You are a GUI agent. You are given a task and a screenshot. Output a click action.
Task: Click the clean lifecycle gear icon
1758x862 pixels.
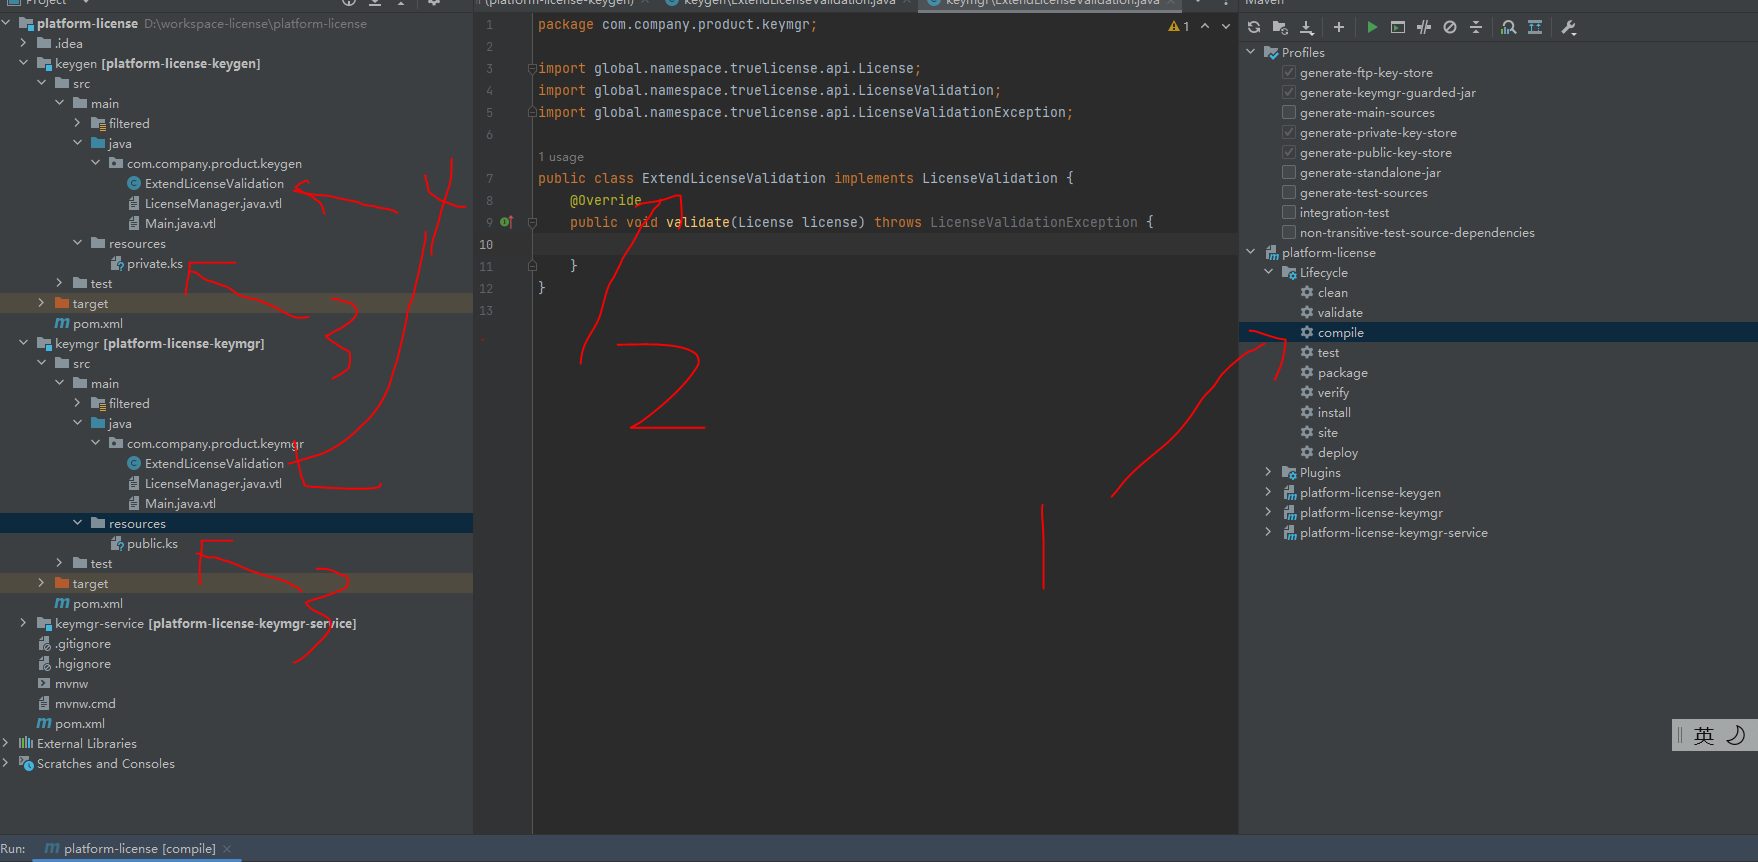click(1307, 292)
